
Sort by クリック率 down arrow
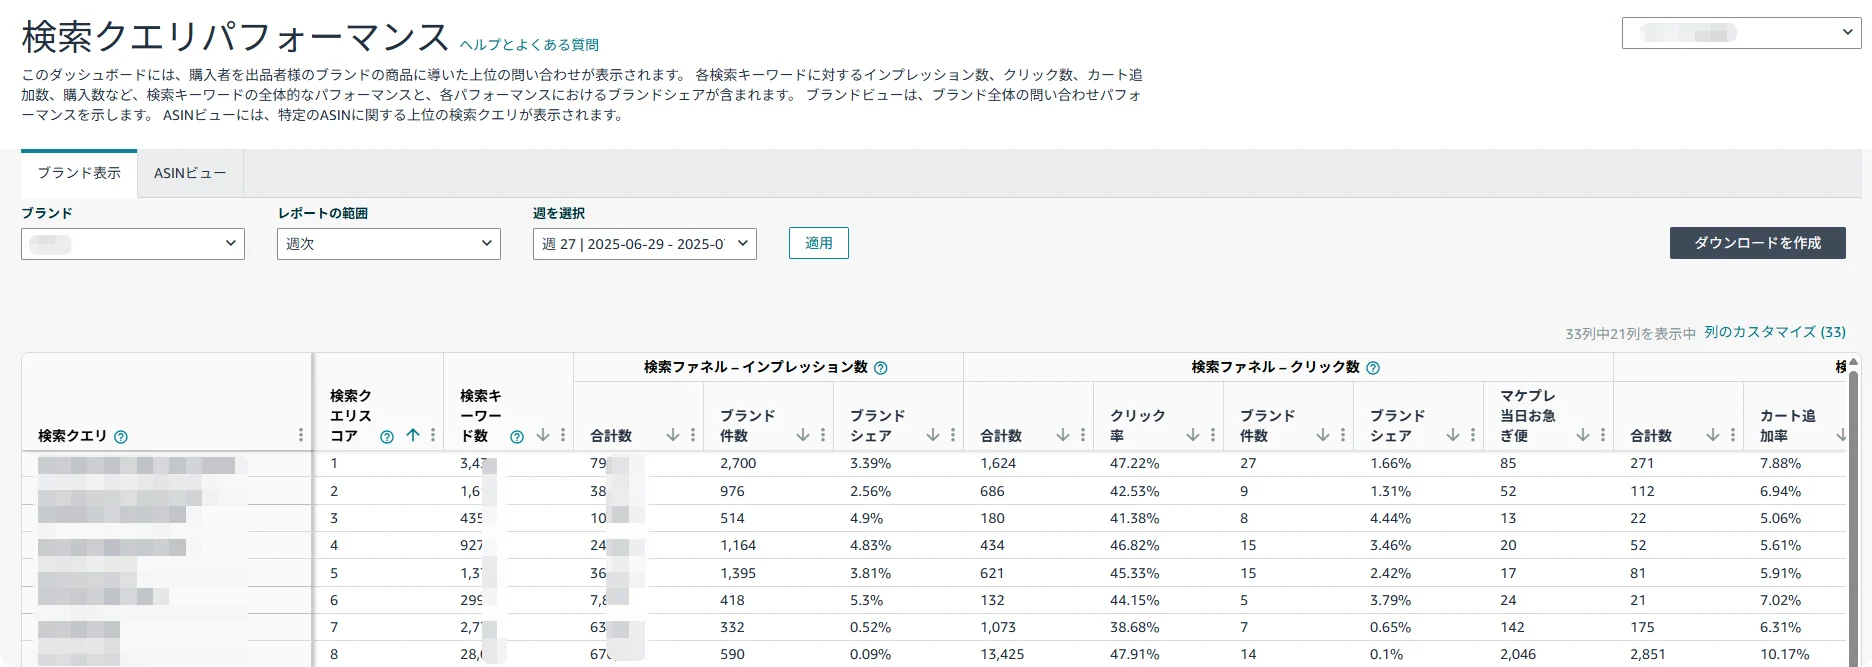point(1193,435)
